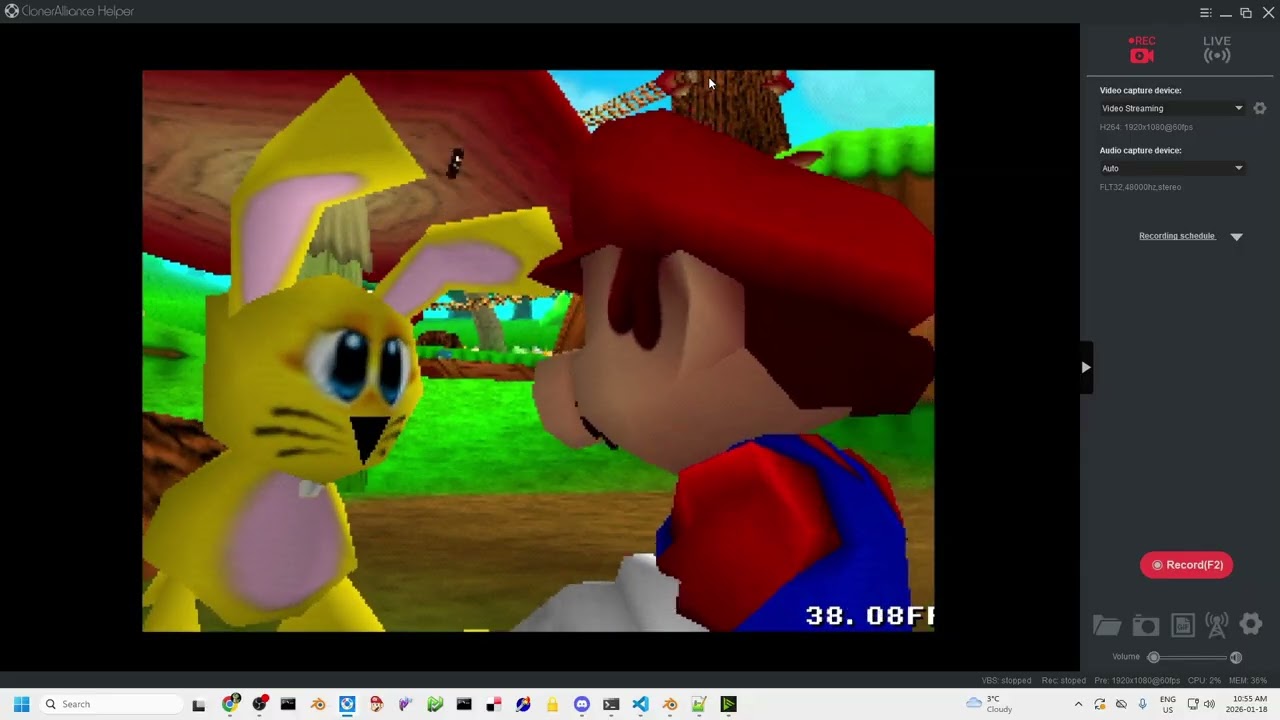Click the game video preview area

(538, 350)
